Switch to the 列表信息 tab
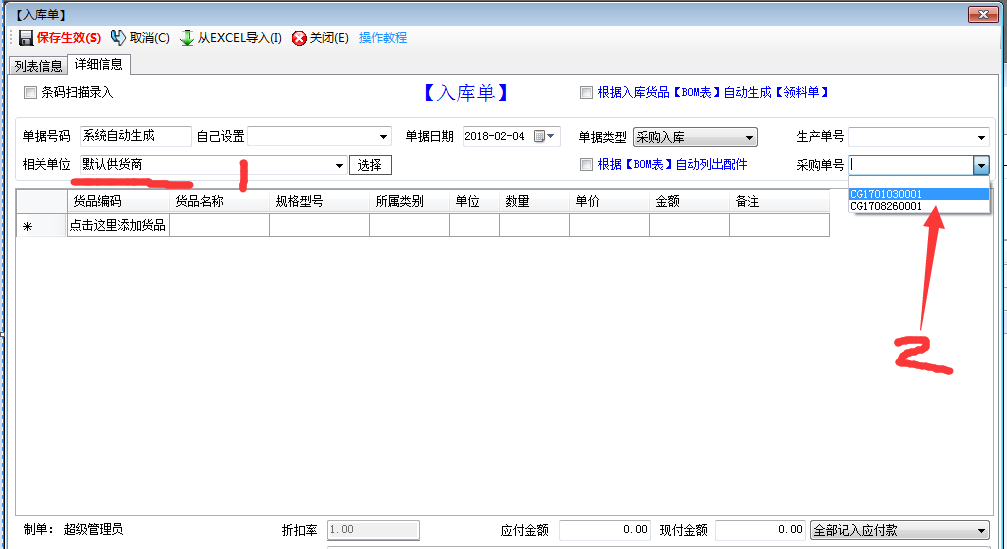Image resolution: width=1007 pixels, height=549 pixels. pos(38,66)
